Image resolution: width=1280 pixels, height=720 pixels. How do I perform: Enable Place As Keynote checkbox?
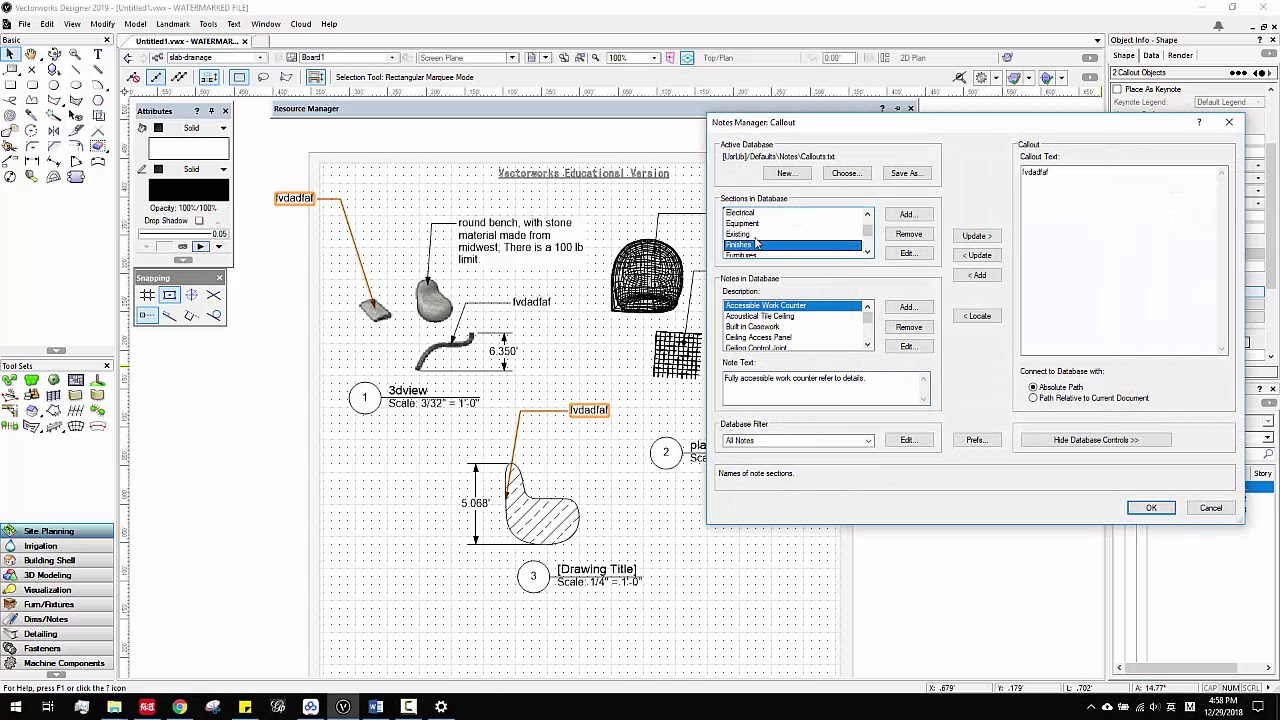click(1117, 89)
